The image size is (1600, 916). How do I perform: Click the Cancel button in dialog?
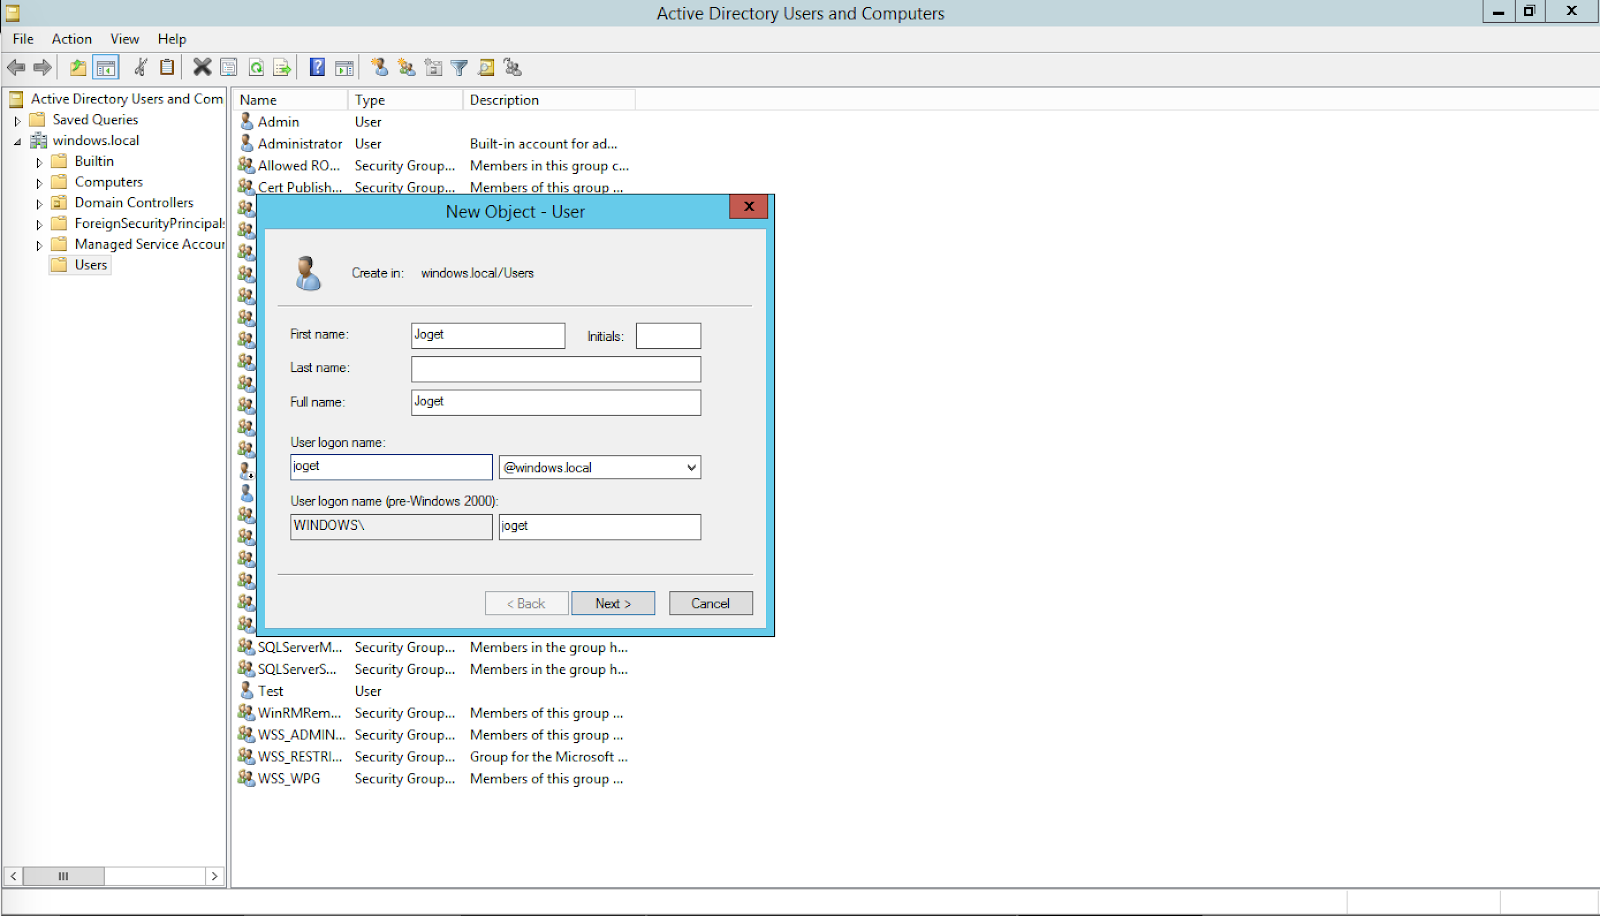711,603
